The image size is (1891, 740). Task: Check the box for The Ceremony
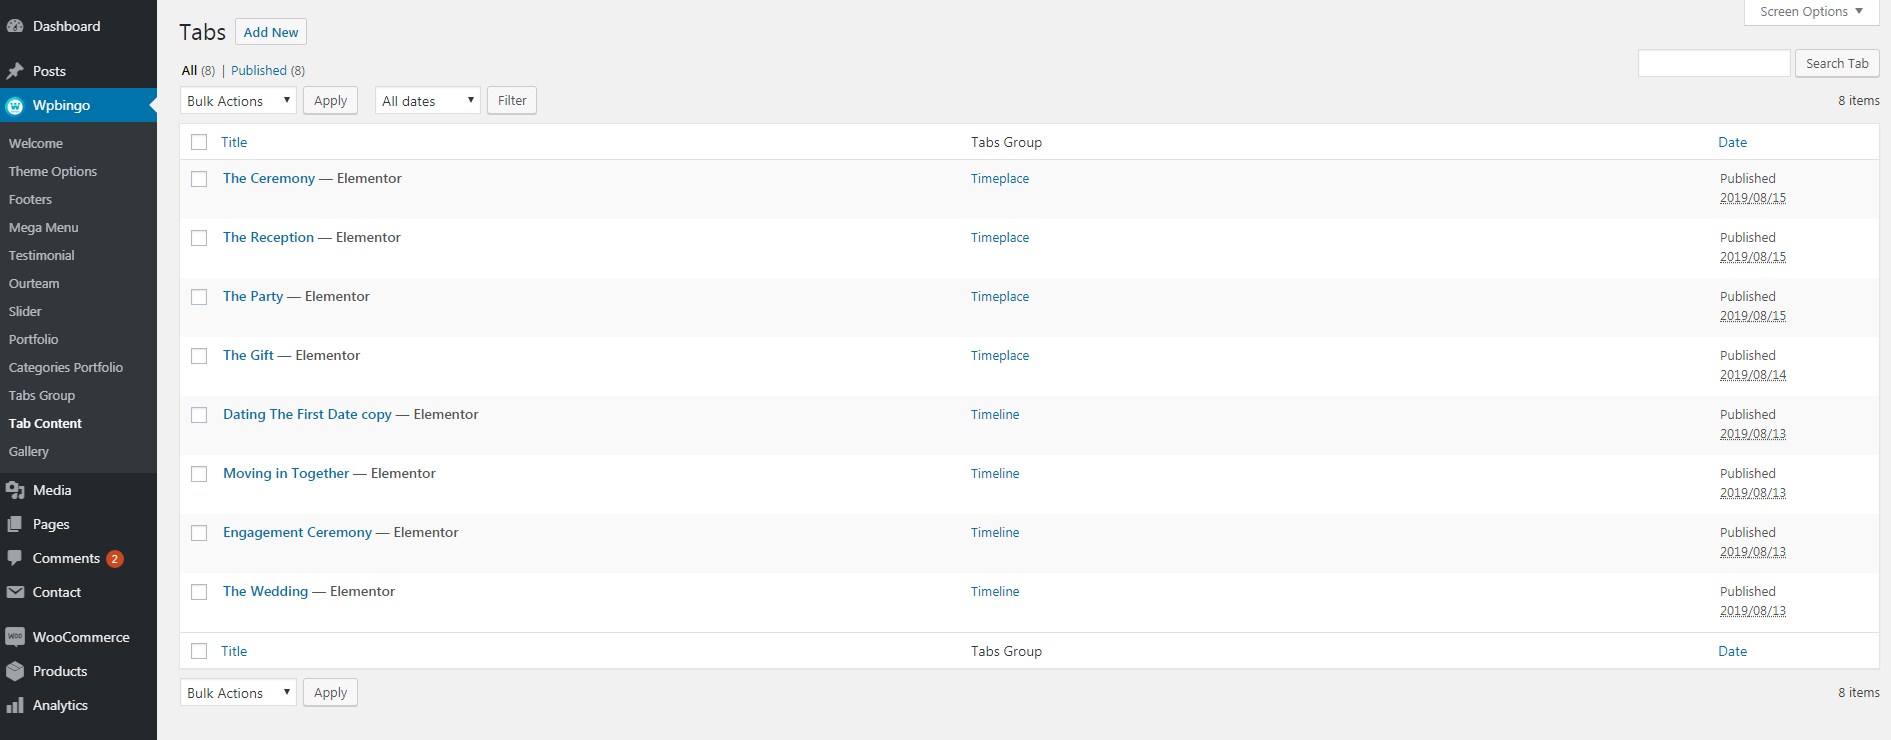[x=199, y=179]
